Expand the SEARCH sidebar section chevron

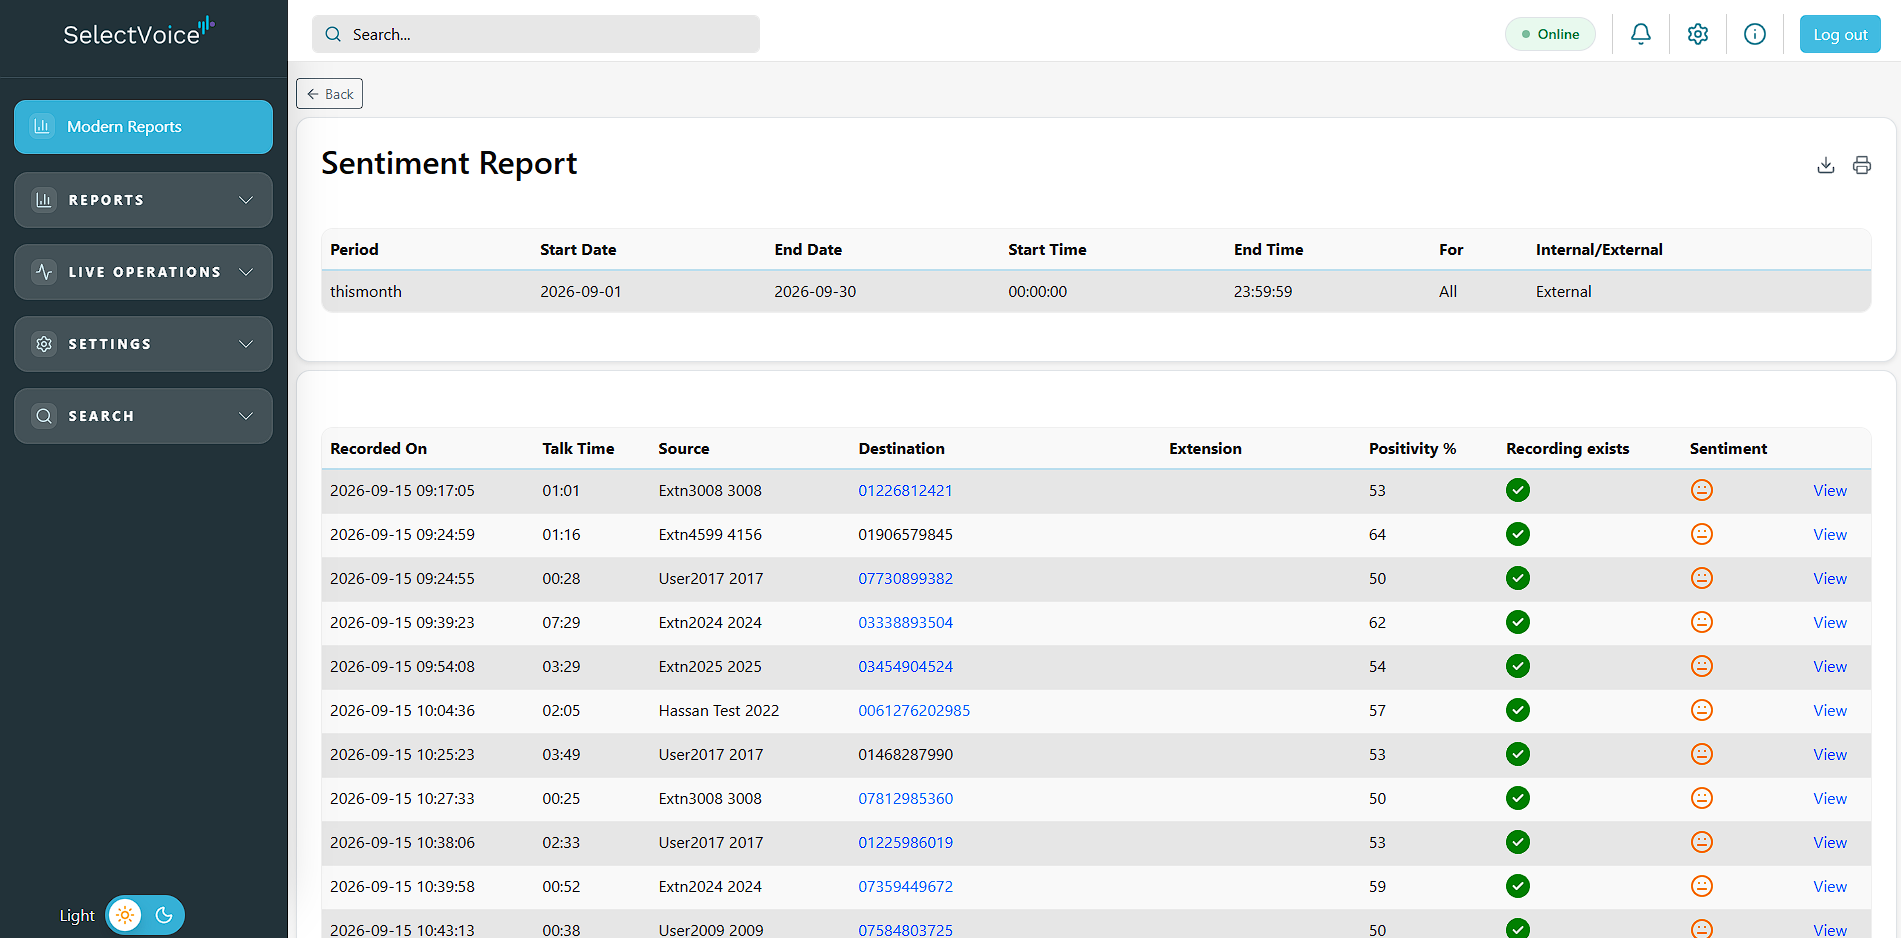(x=246, y=416)
